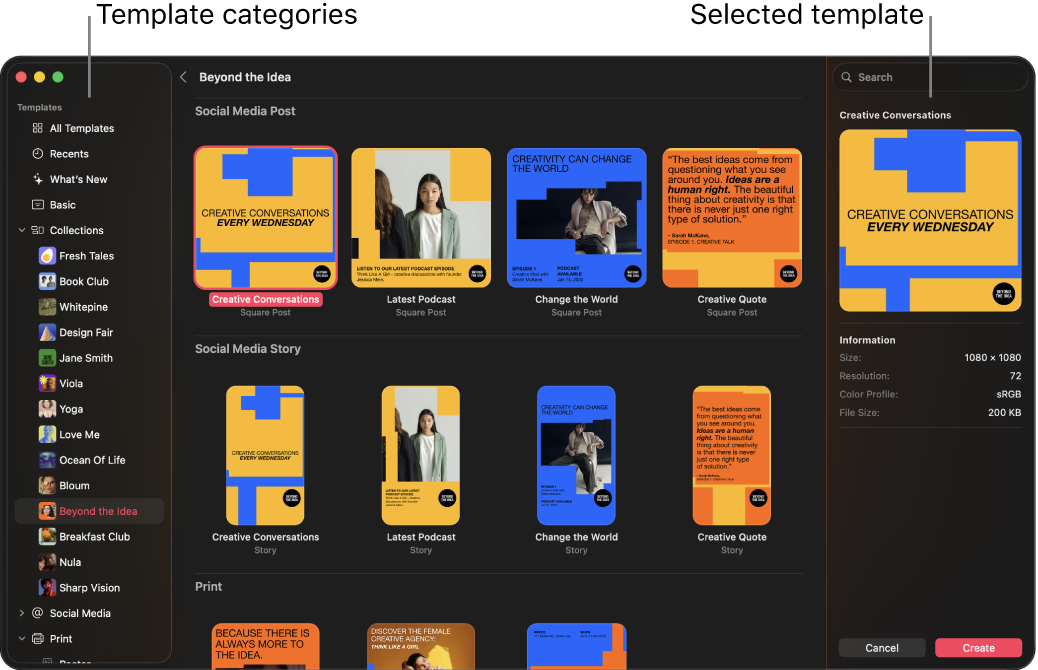Viewport: 1038px width, 670px height.
Task: Select the Ocean Of Life collection icon
Action: click(47, 460)
